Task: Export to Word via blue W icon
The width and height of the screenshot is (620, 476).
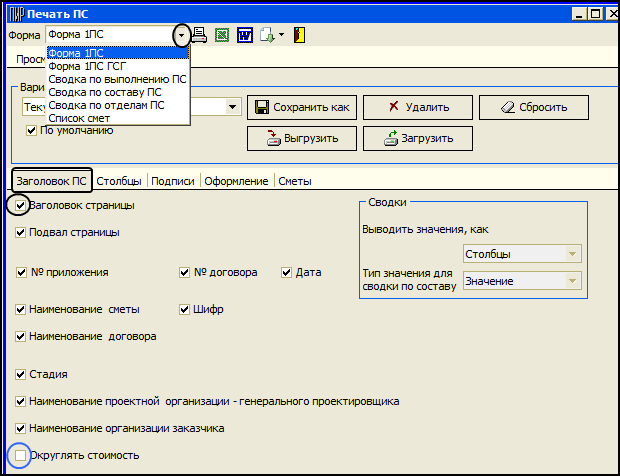Action: [245, 35]
